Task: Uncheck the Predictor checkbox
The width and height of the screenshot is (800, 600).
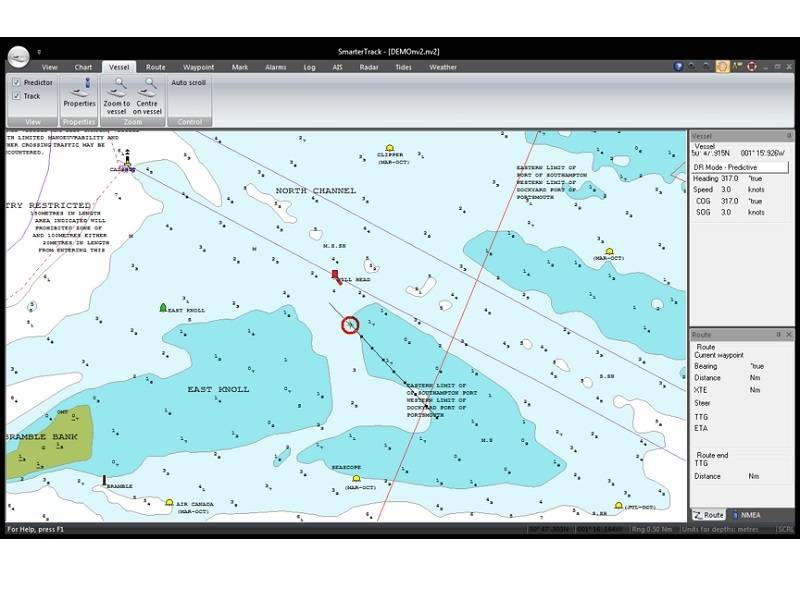Action: click(x=17, y=83)
